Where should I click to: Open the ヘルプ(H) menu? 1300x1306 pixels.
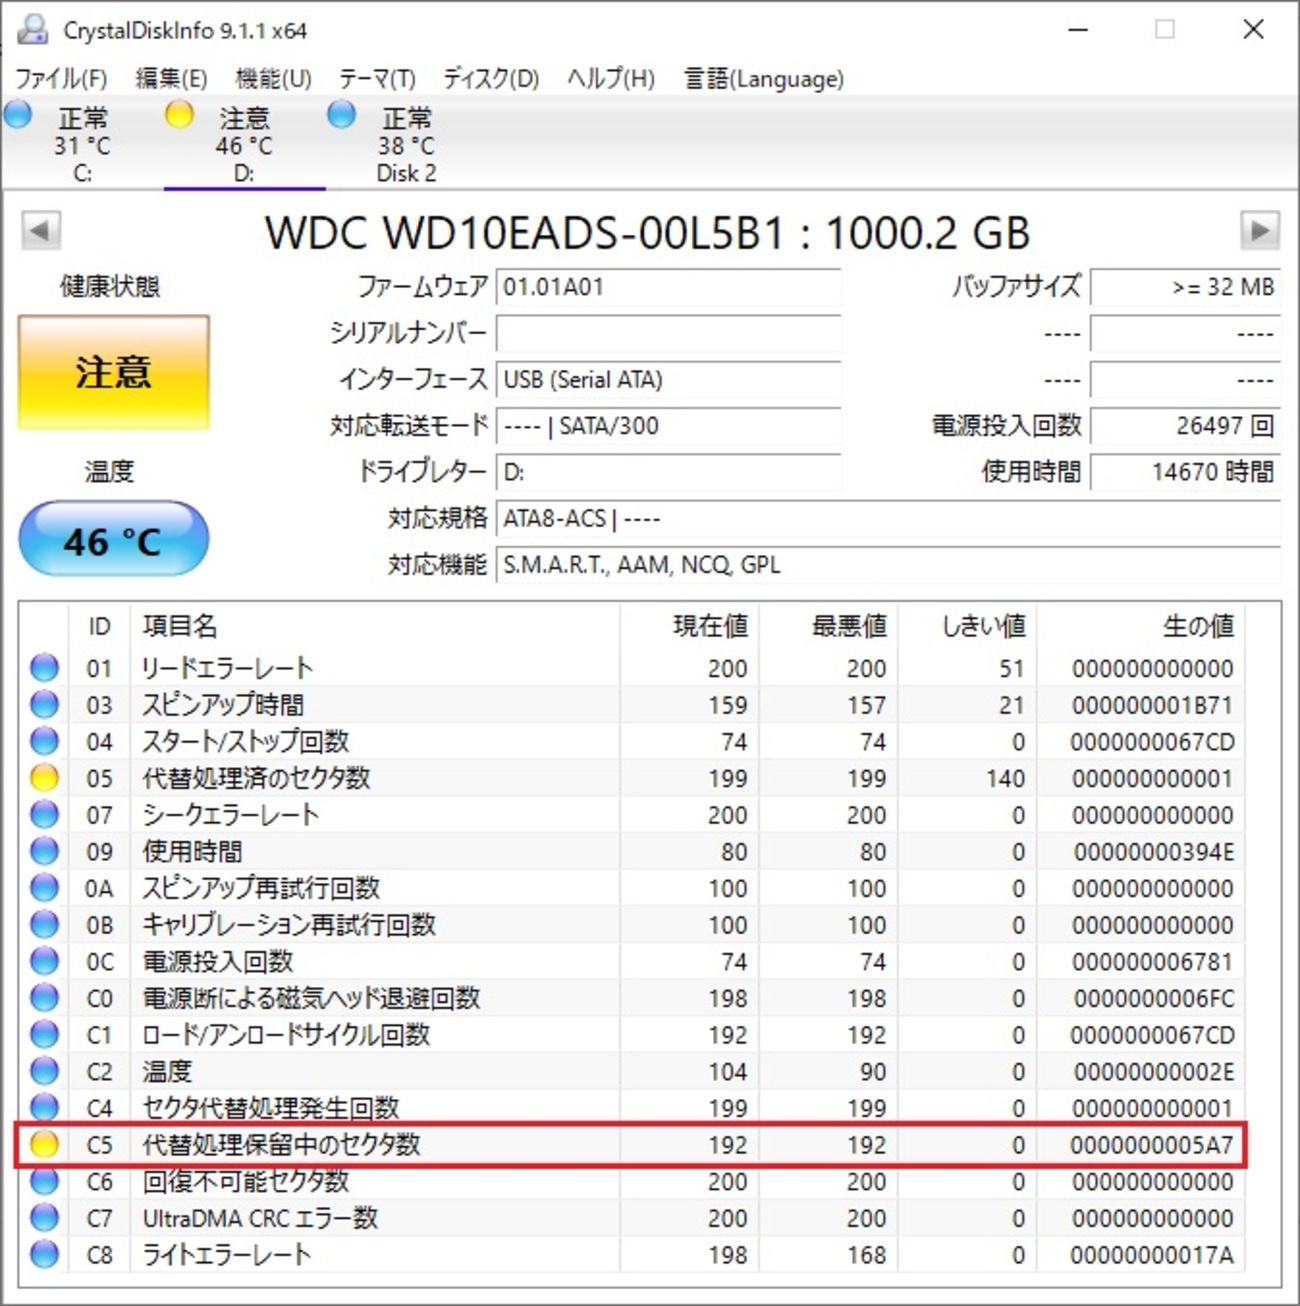click(x=611, y=78)
